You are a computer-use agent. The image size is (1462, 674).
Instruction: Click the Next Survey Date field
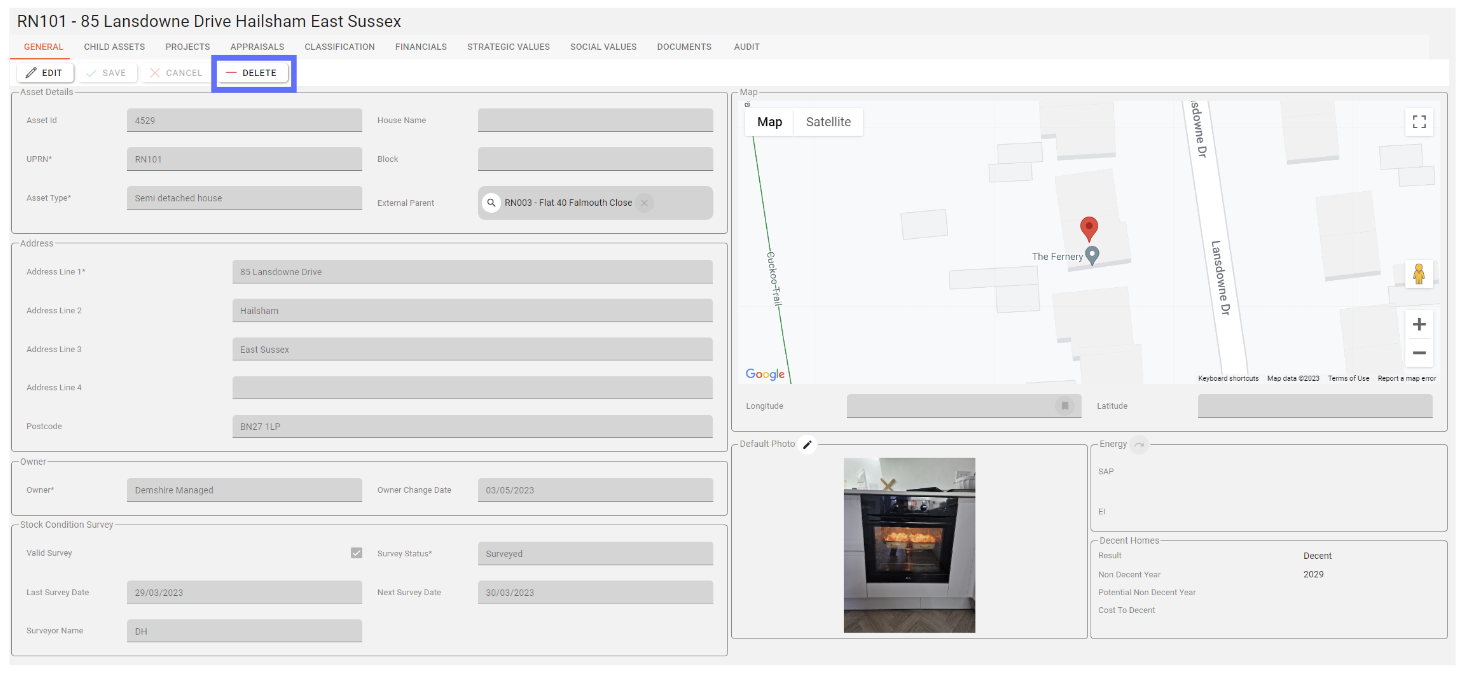(x=595, y=592)
